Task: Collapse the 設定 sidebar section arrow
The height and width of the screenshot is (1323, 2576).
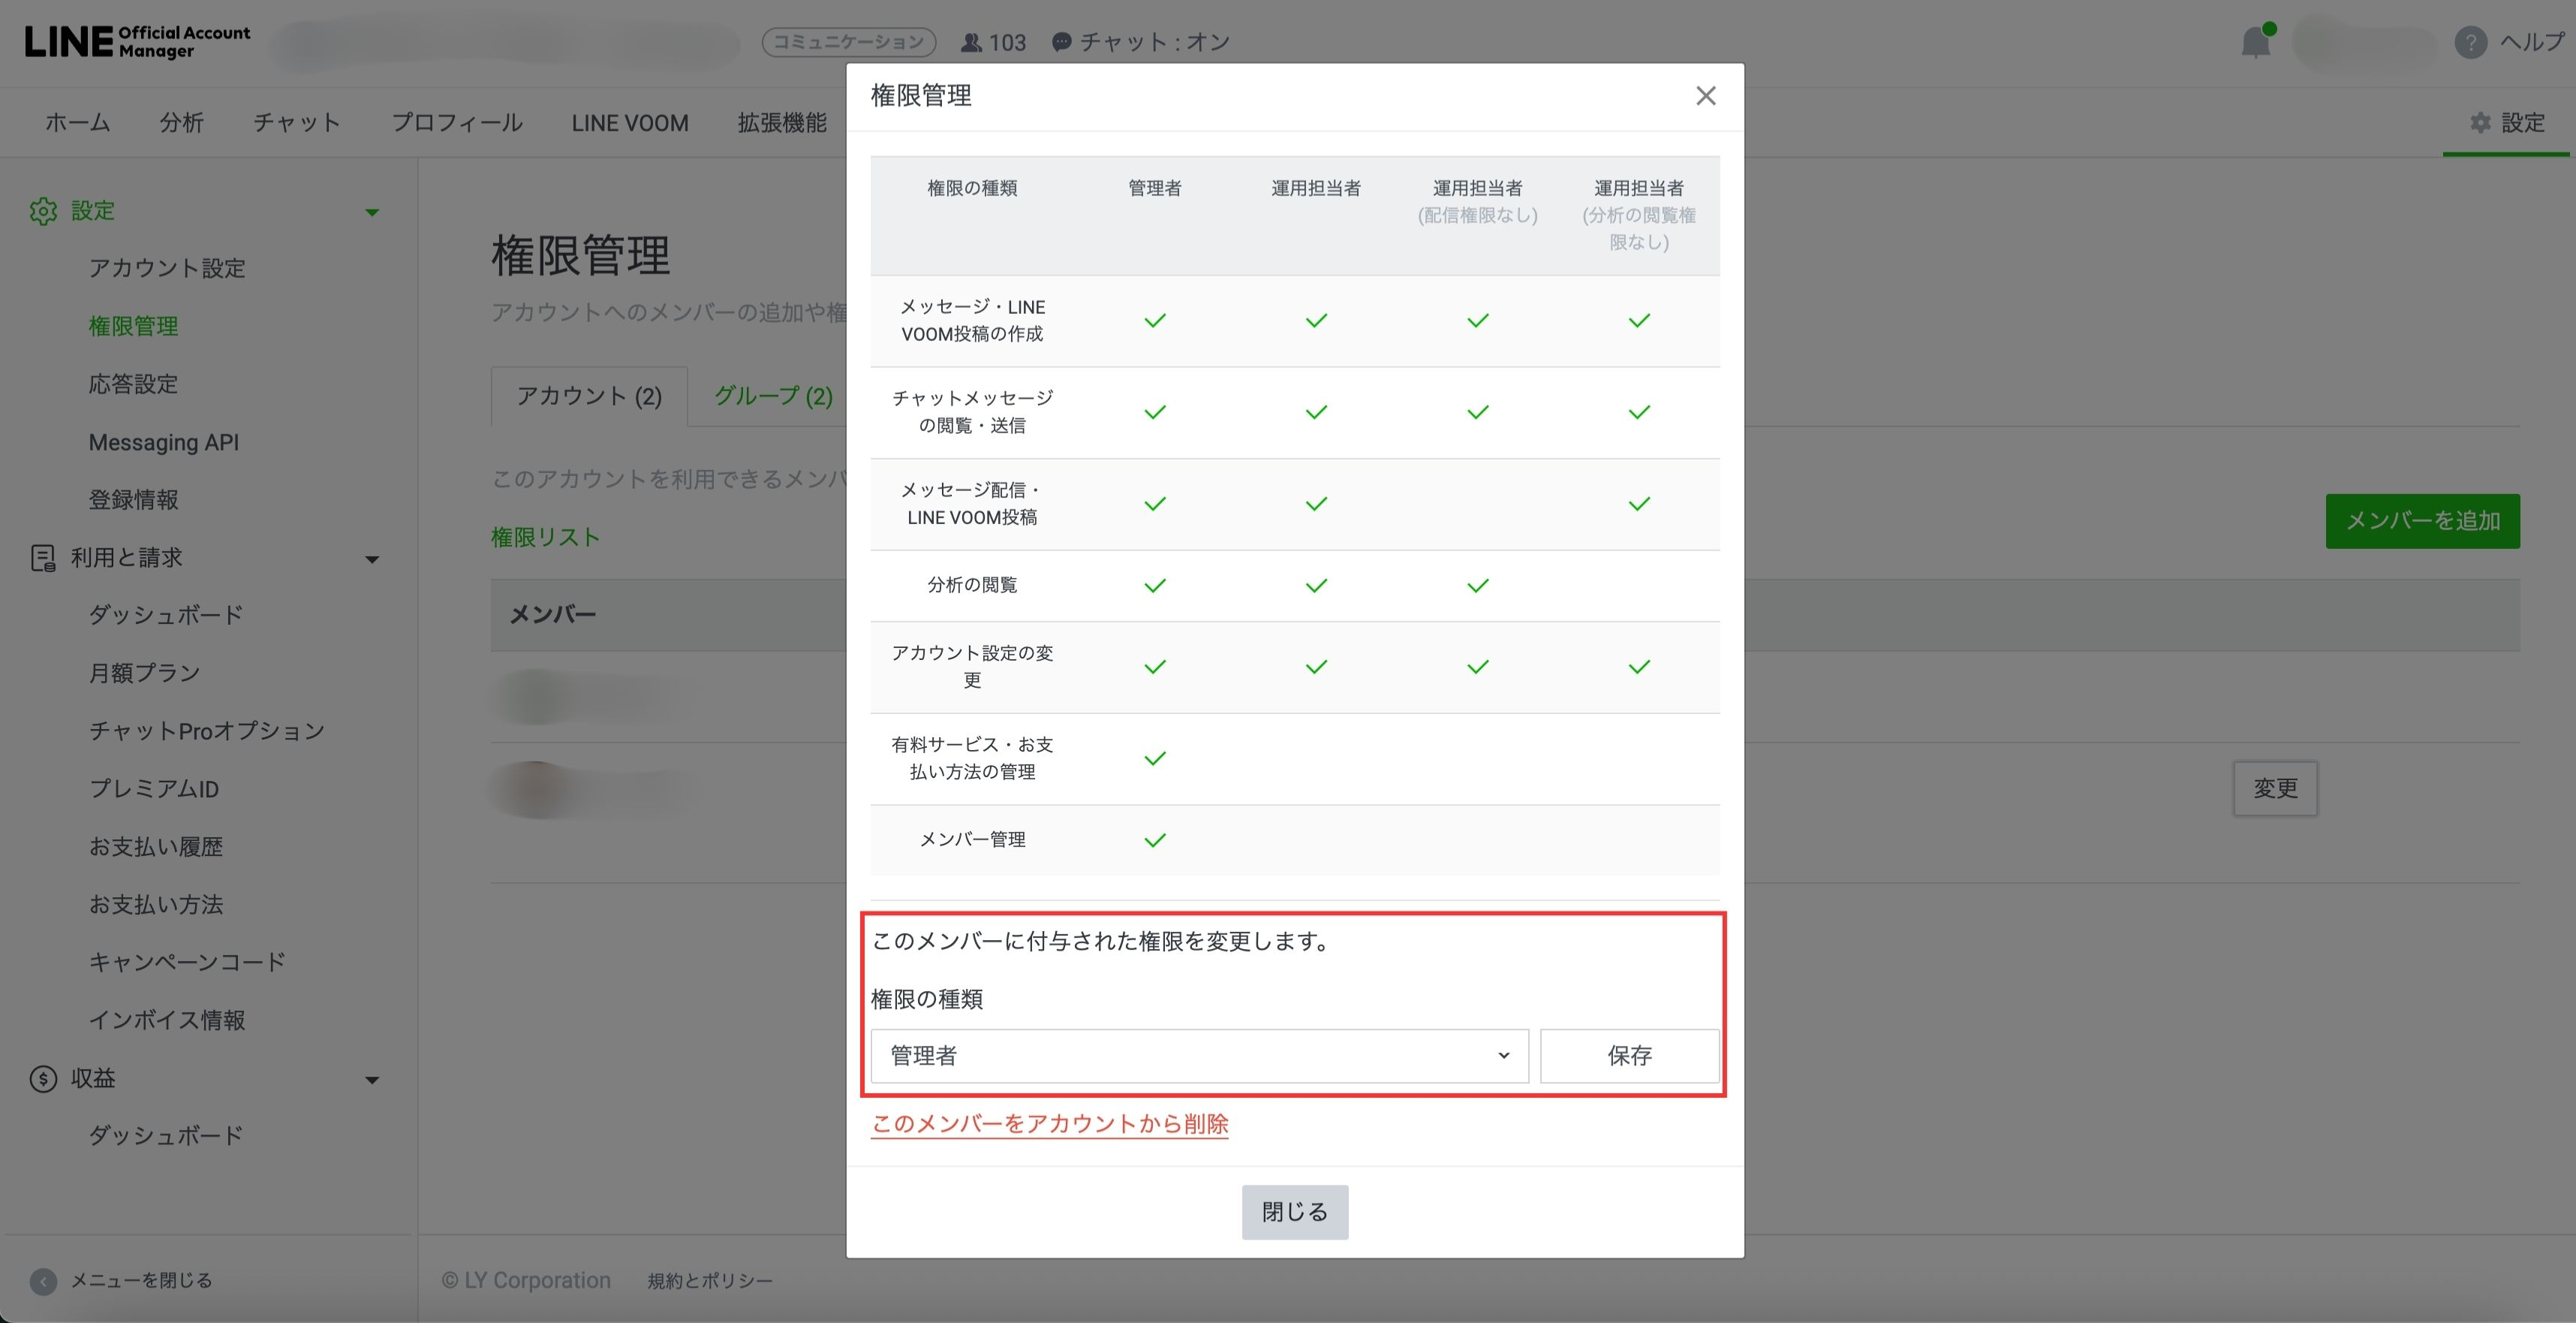Action: pyautogui.click(x=372, y=212)
